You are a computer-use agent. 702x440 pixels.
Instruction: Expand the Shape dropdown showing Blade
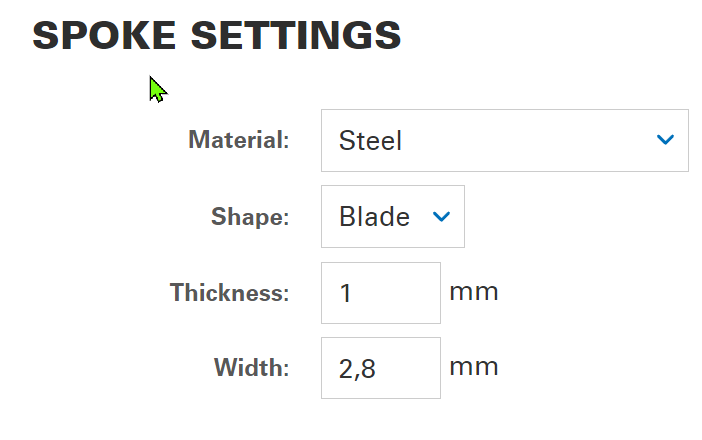(392, 216)
